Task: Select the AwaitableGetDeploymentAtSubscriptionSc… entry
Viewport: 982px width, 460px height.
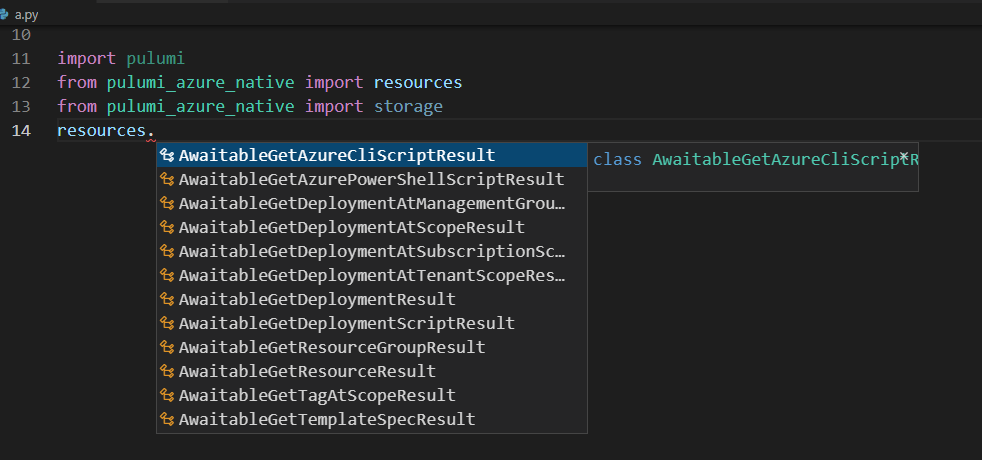Action: point(372,252)
